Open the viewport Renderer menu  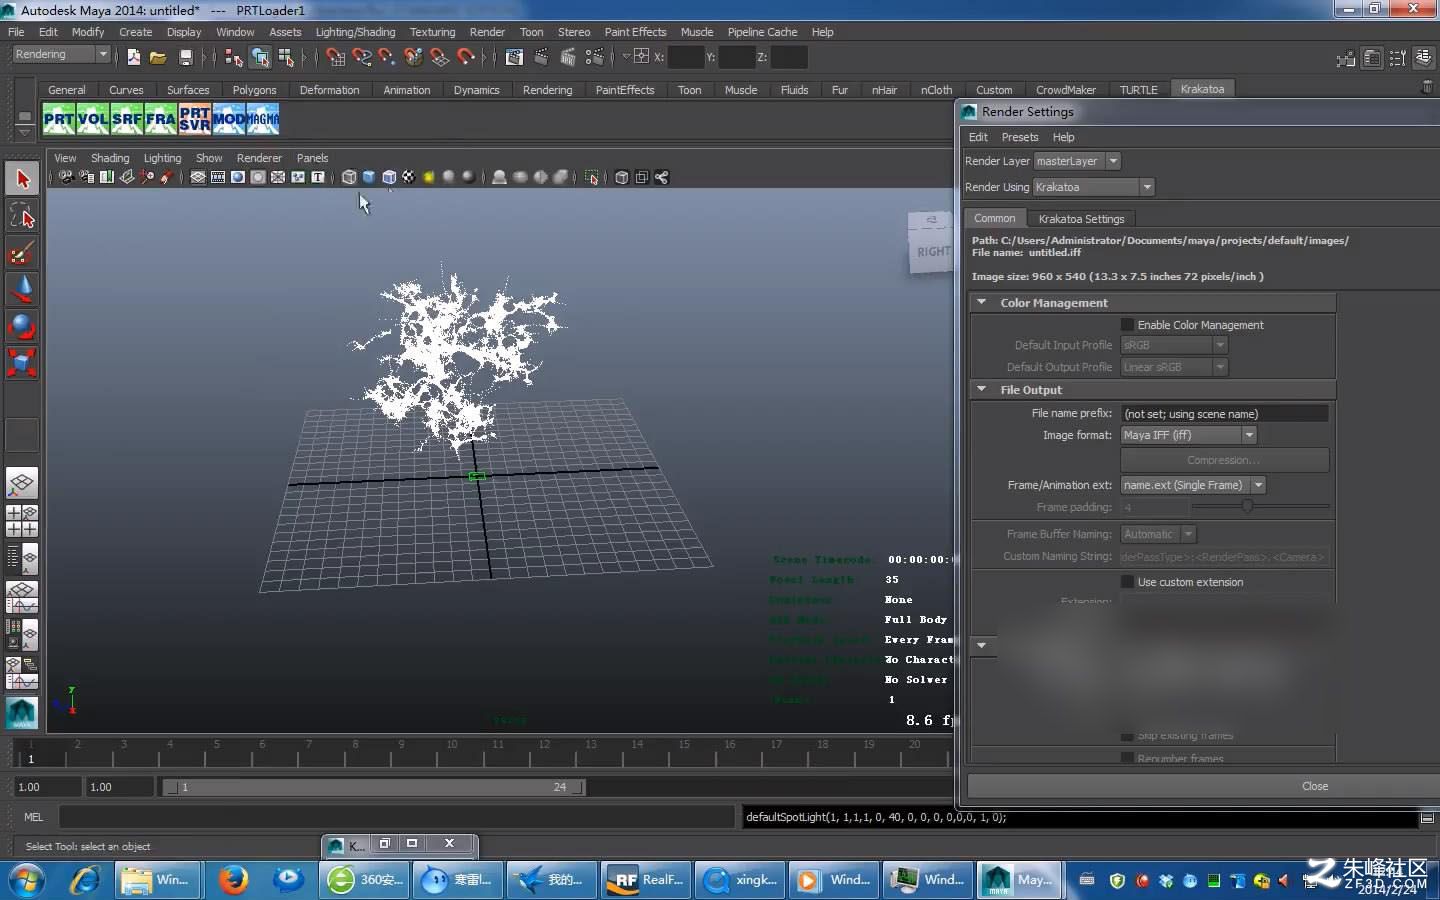pyautogui.click(x=259, y=158)
